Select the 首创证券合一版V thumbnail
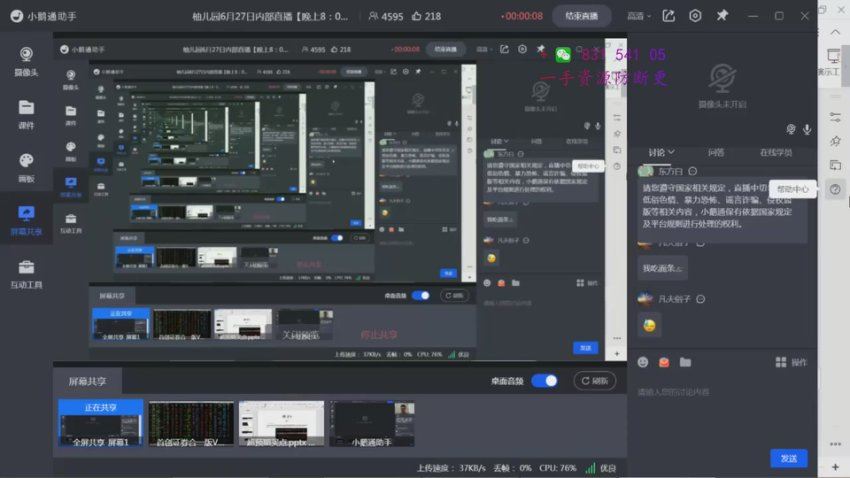The height and width of the screenshot is (478, 850). point(191,423)
